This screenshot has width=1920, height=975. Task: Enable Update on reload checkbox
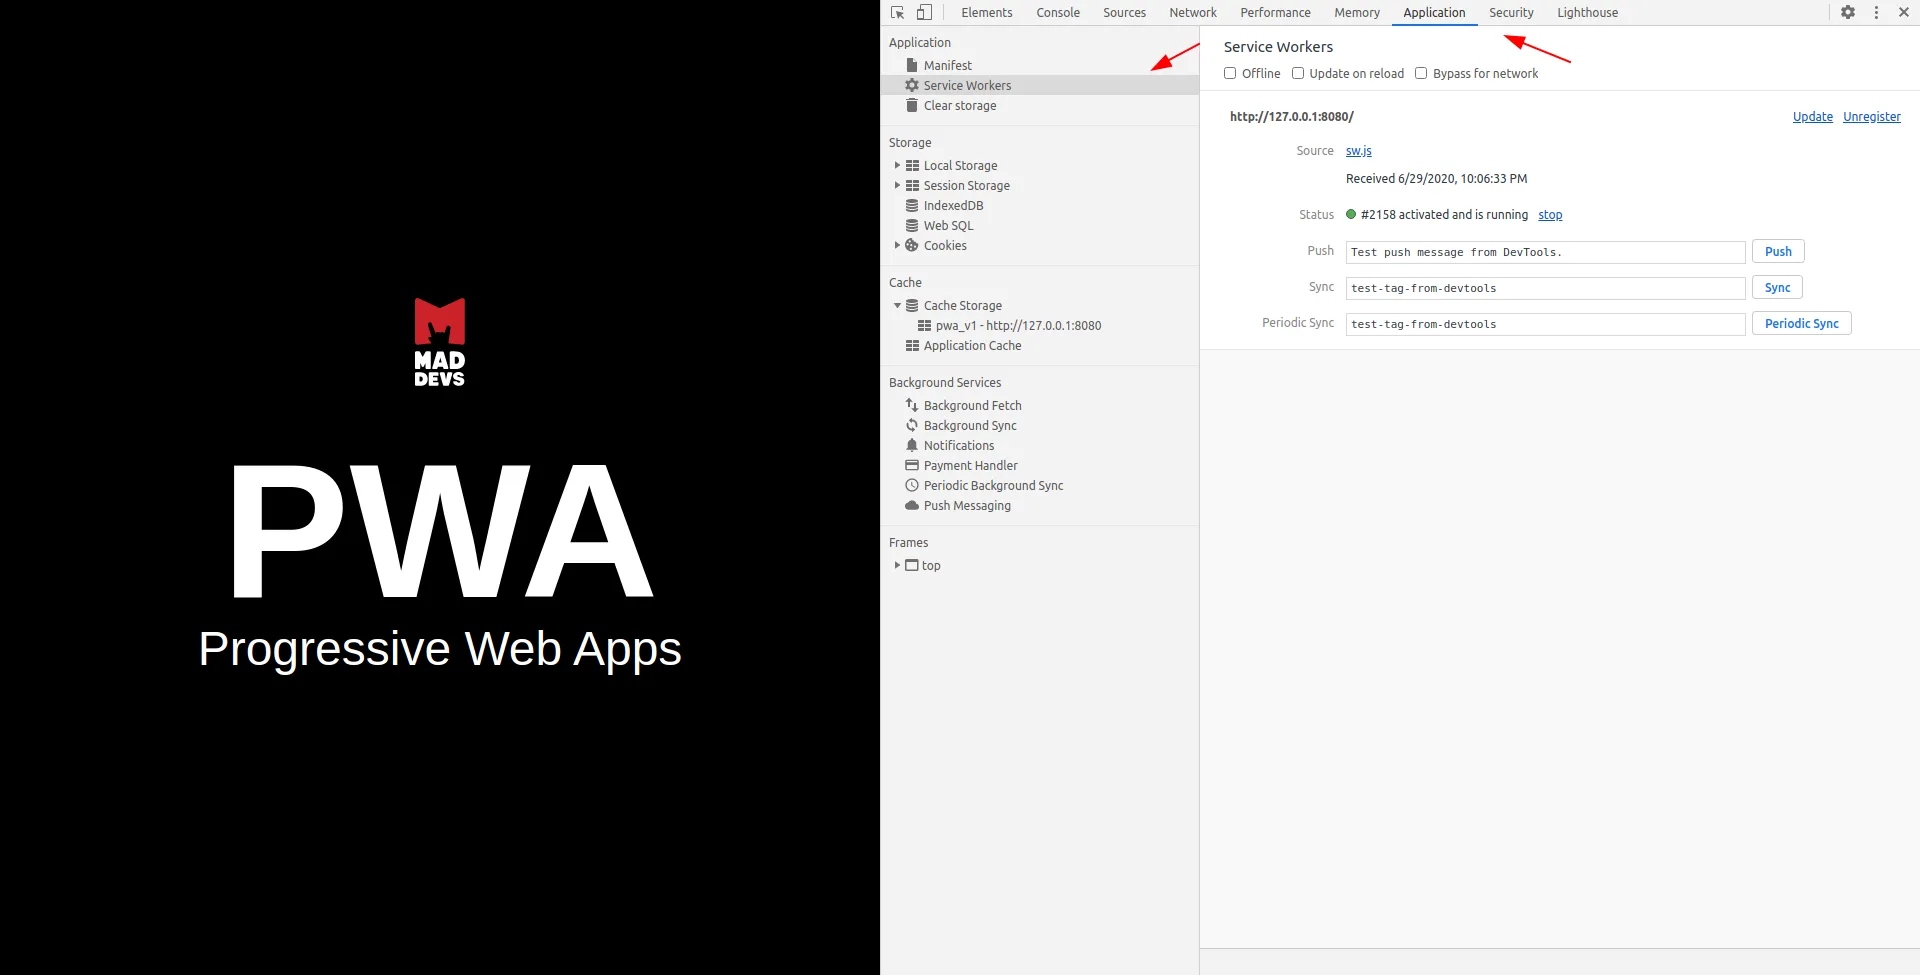pos(1298,73)
